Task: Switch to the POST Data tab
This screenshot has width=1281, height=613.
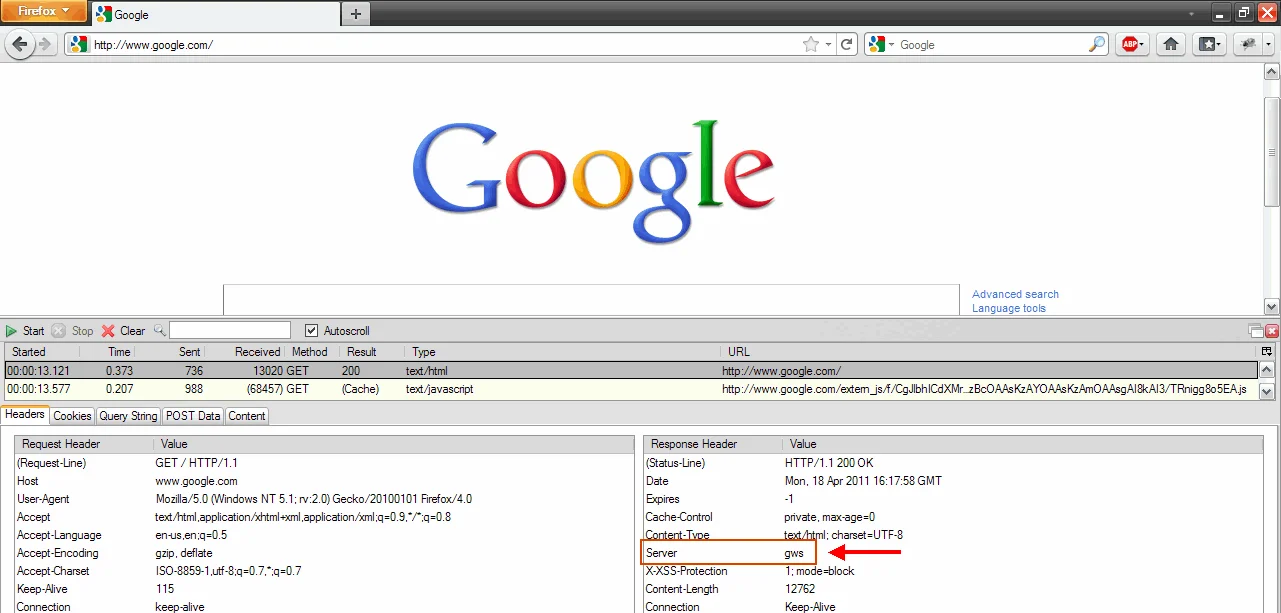Action: point(193,416)
